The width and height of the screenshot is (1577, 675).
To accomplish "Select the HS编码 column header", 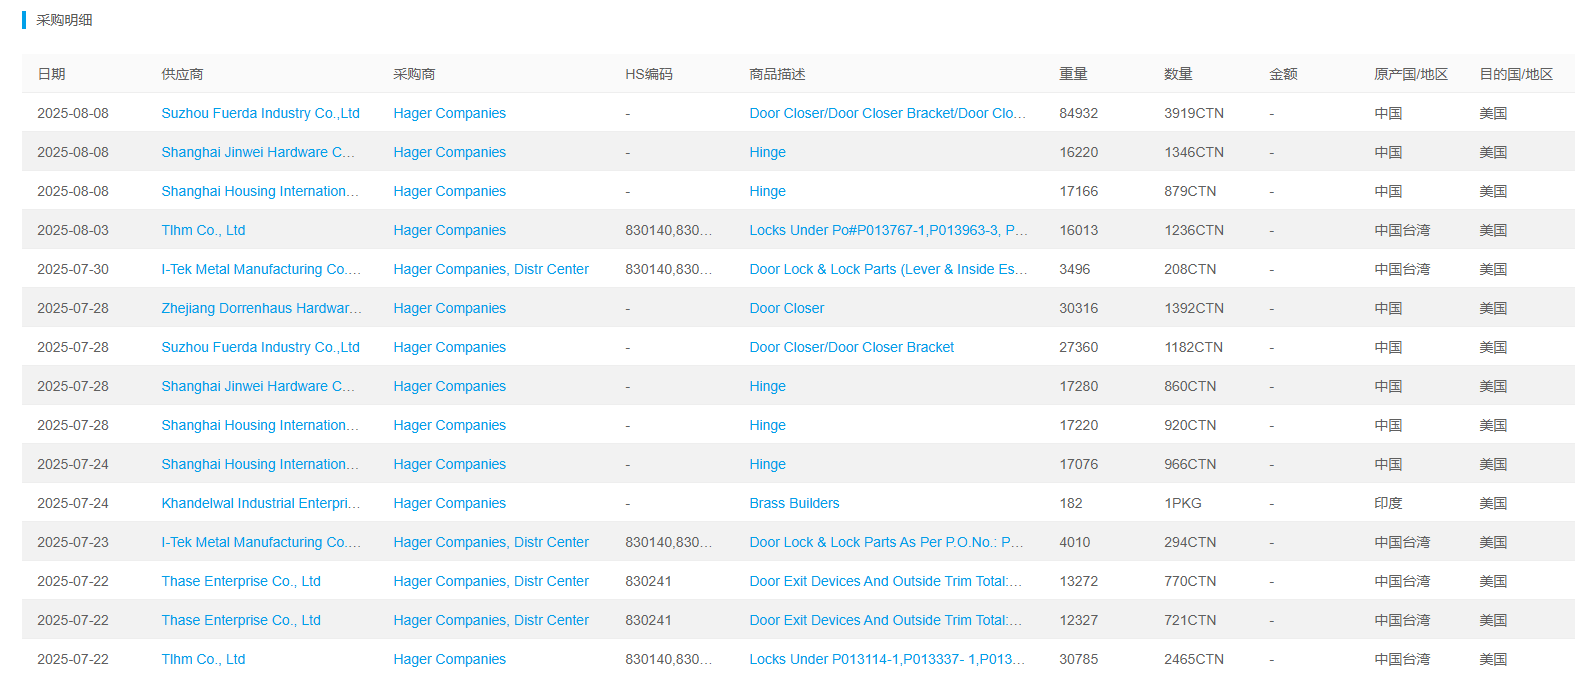I will point(649,74).
